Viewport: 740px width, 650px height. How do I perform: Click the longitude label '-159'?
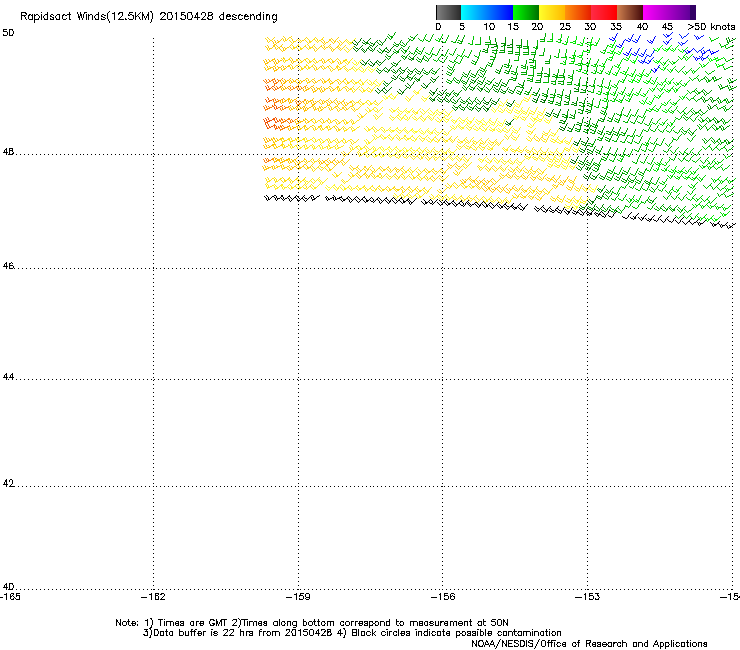pos(298,597)
